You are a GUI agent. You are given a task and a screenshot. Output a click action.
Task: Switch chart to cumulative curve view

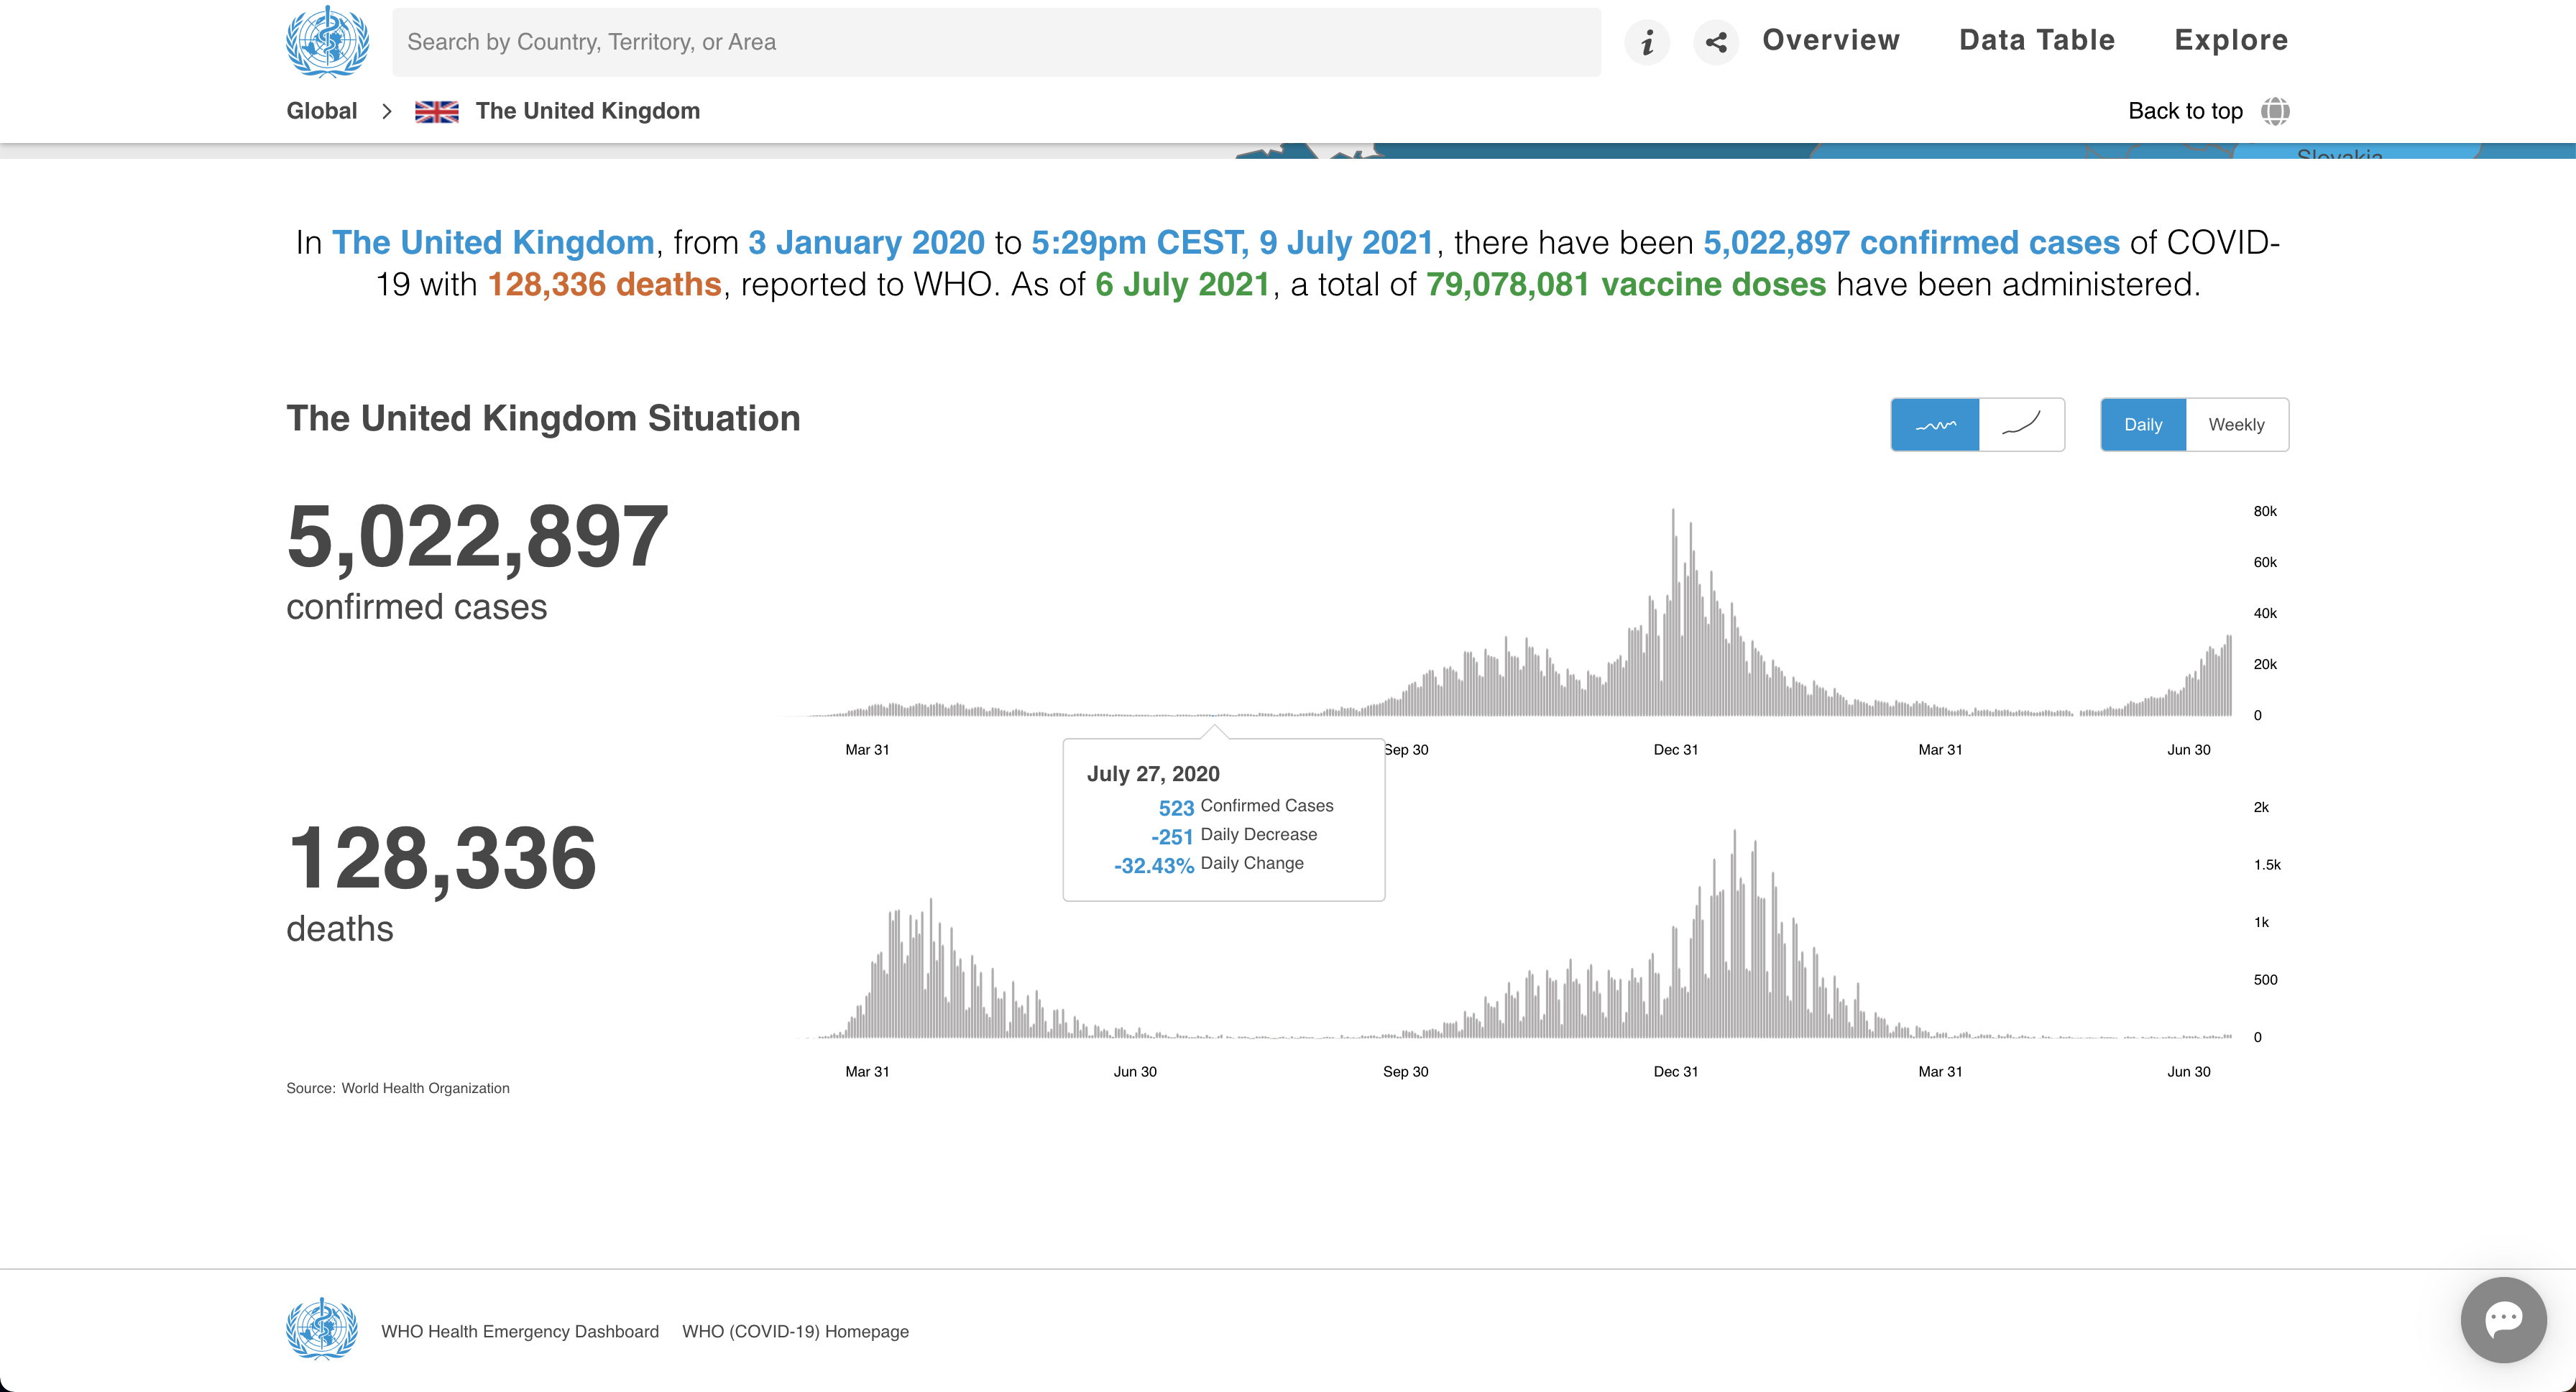[x=2021, y=425]
